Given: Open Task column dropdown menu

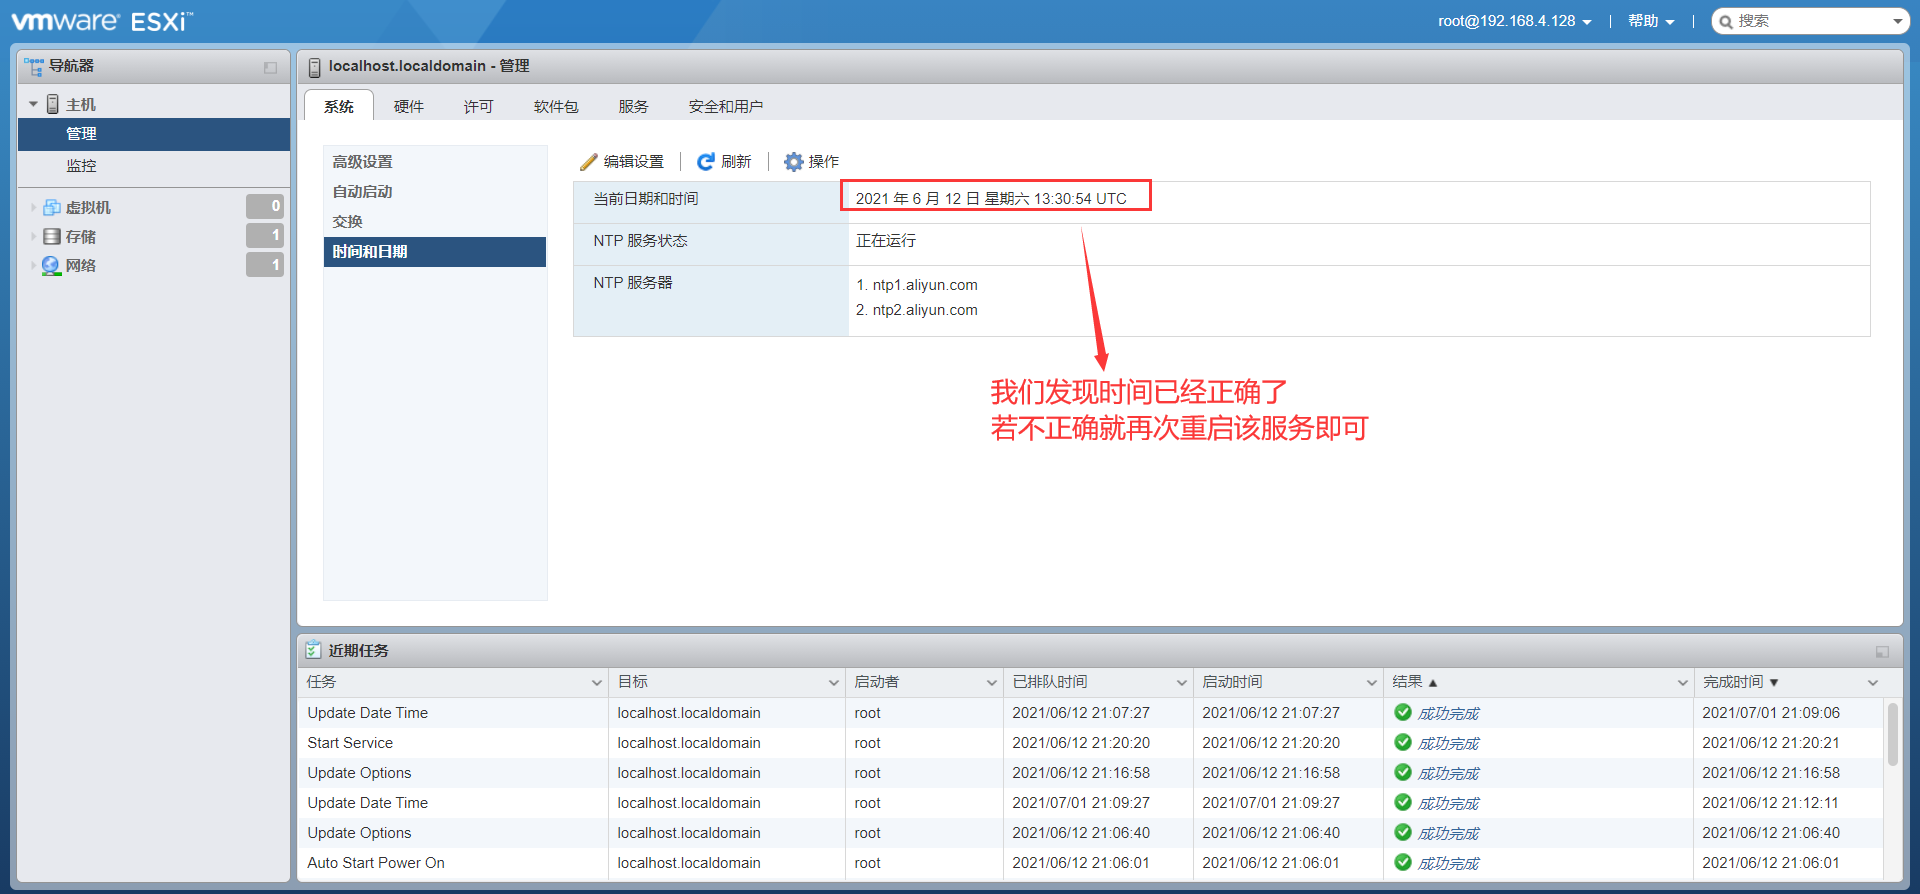Looking at the screenshot, I should point(597,682).
